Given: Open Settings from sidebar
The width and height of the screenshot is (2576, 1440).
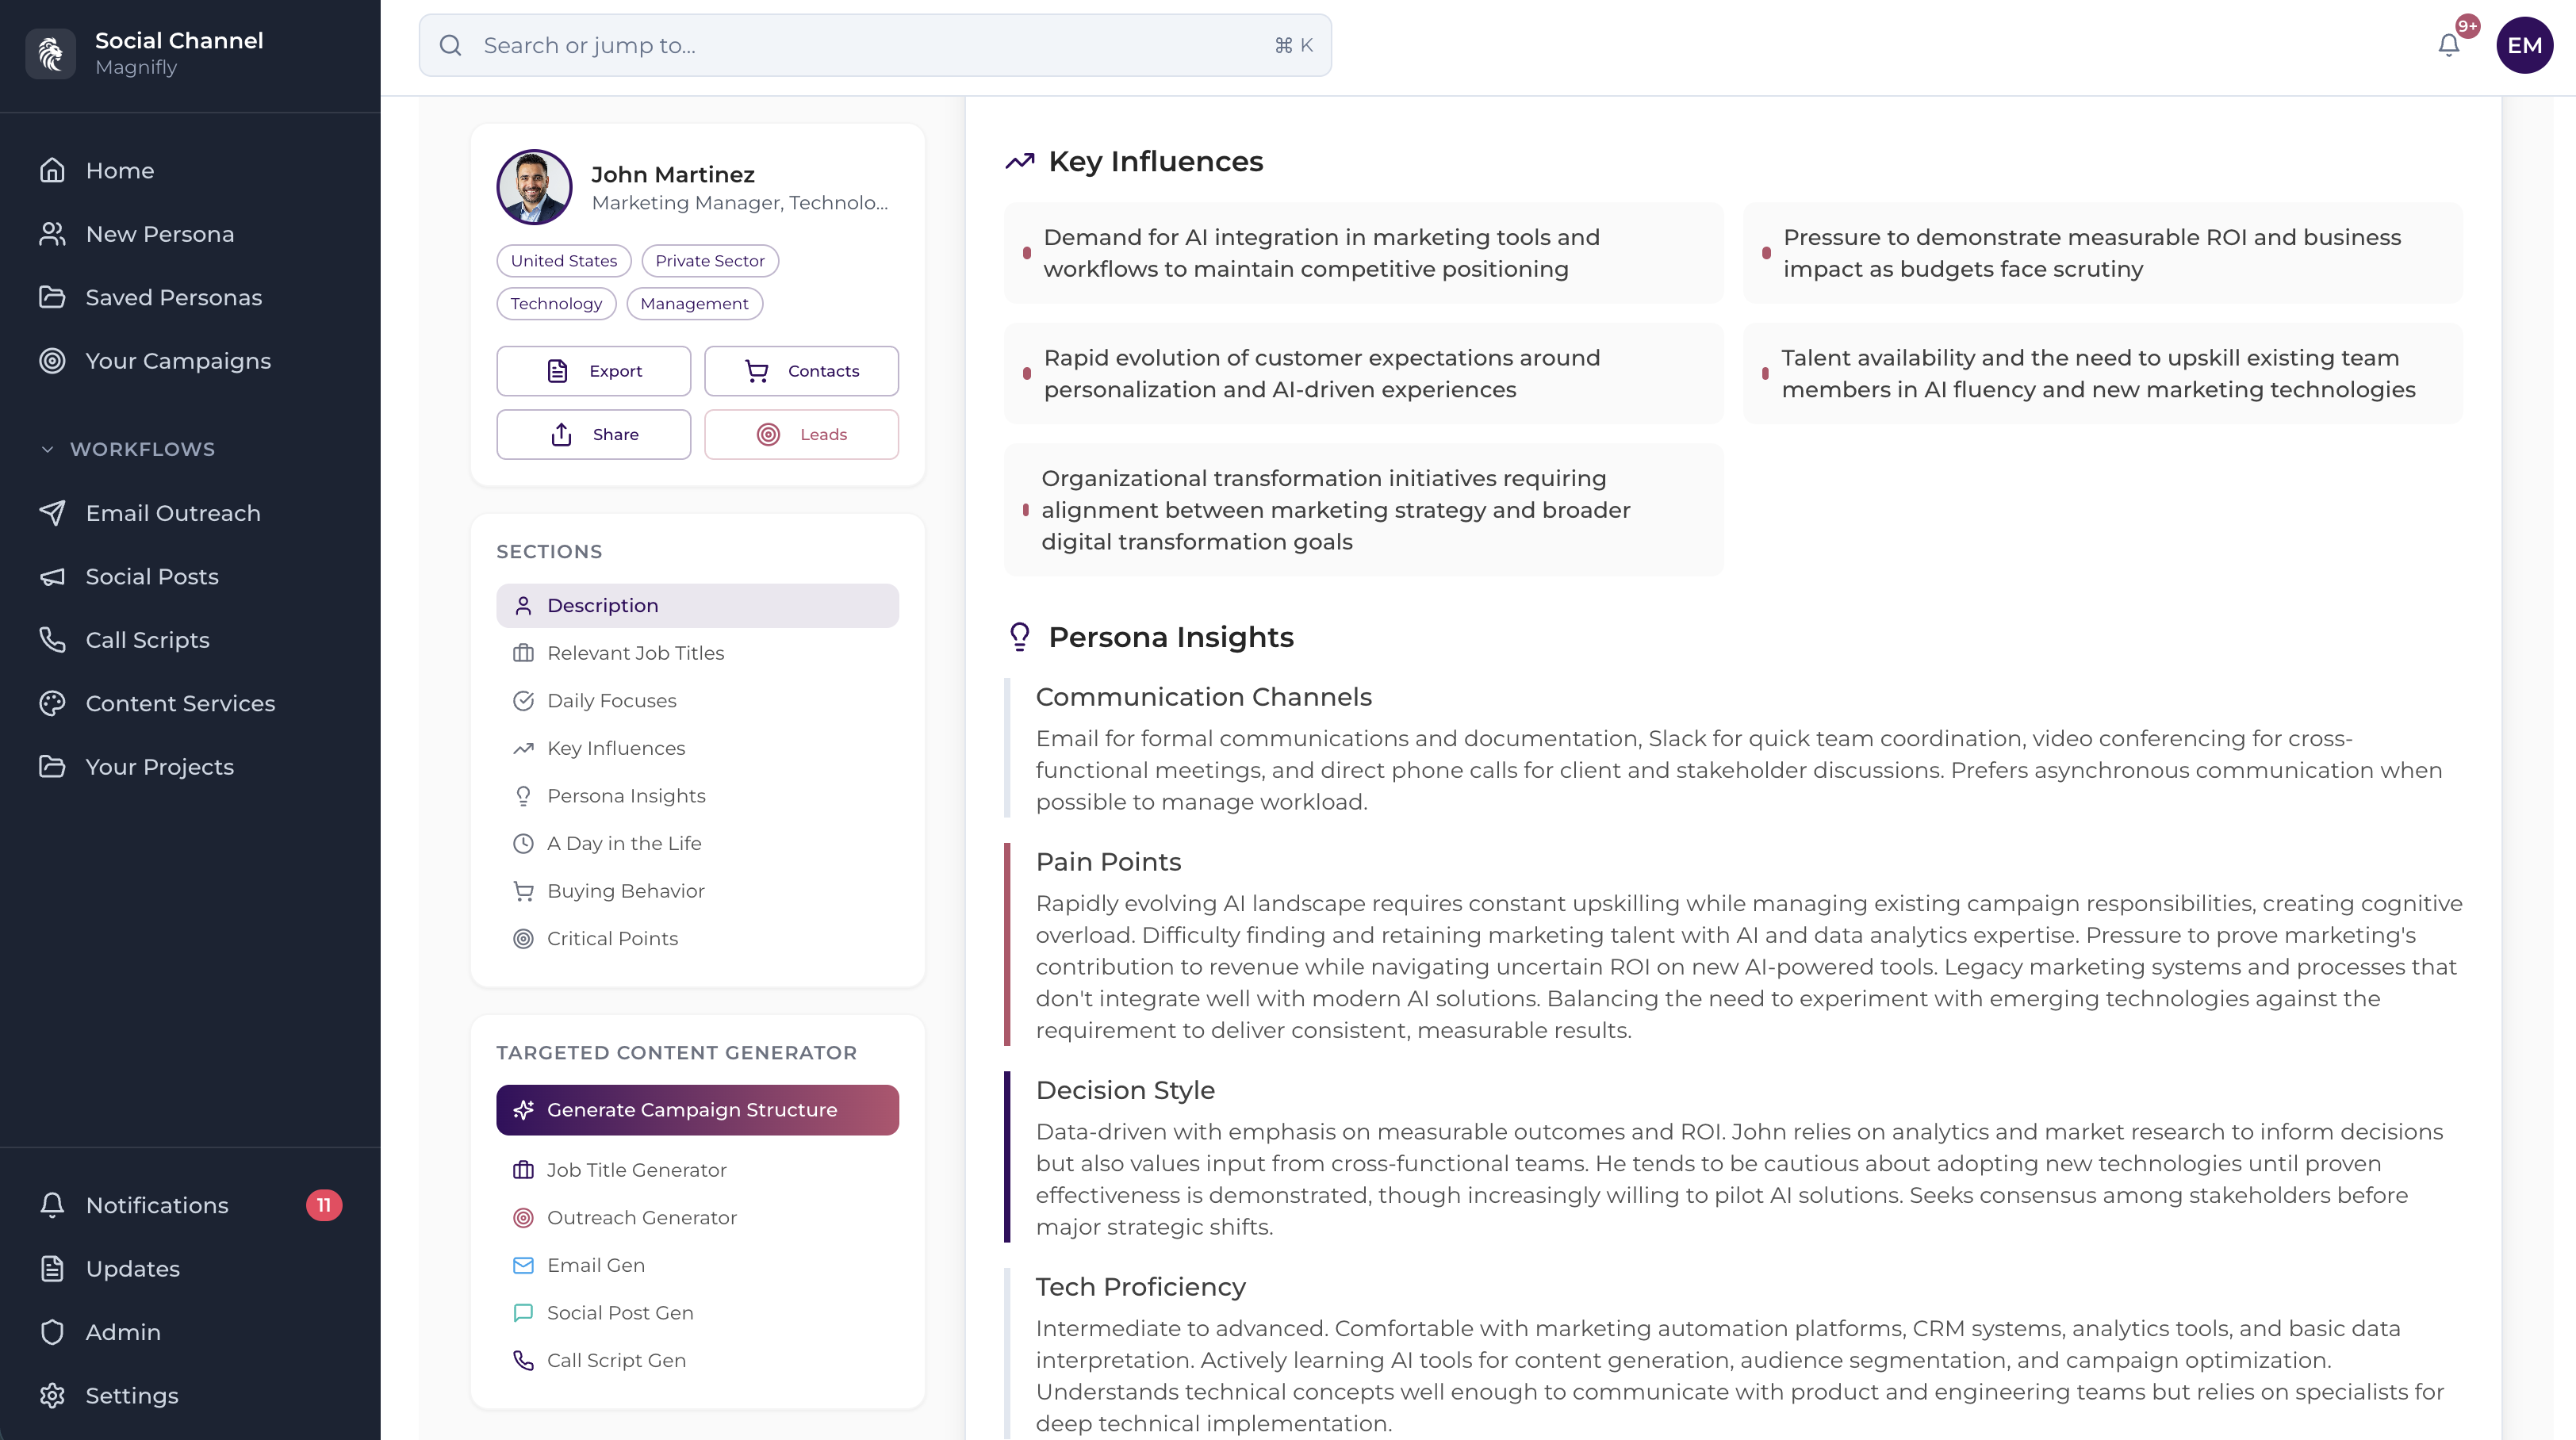Looking at the screenshot, I should click(131, 1395).
